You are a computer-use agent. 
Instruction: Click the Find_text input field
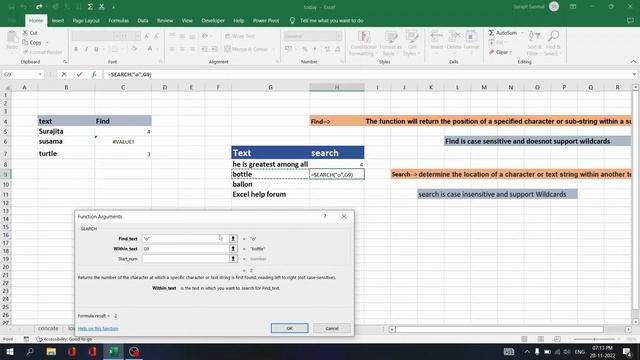(185, 238)
